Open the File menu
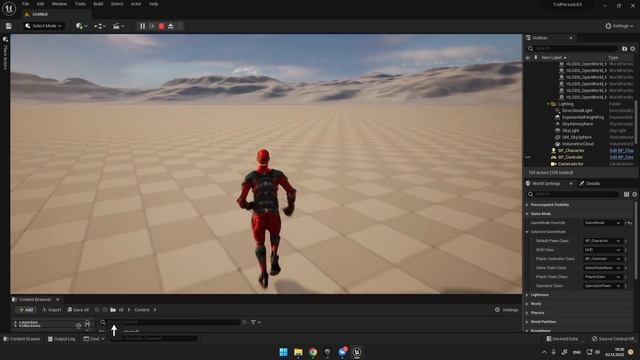 [25, 4]
